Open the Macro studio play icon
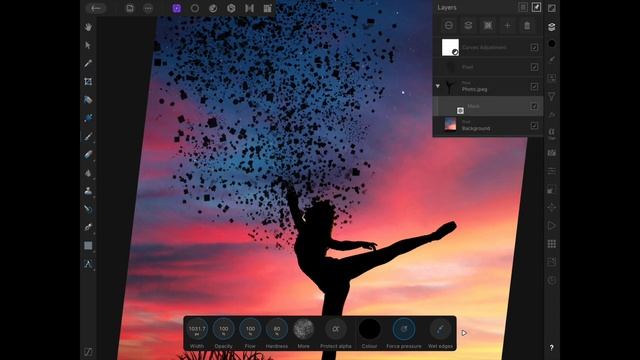Screen dimensions: 640x360 pos(551,226)
